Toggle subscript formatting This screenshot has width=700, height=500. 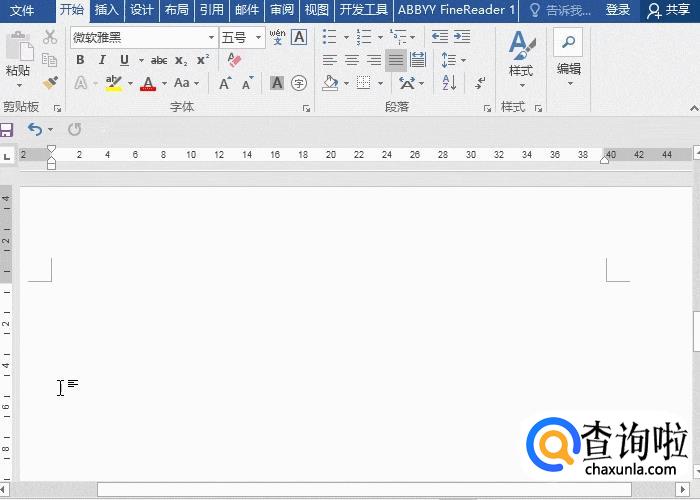point(181,60)
